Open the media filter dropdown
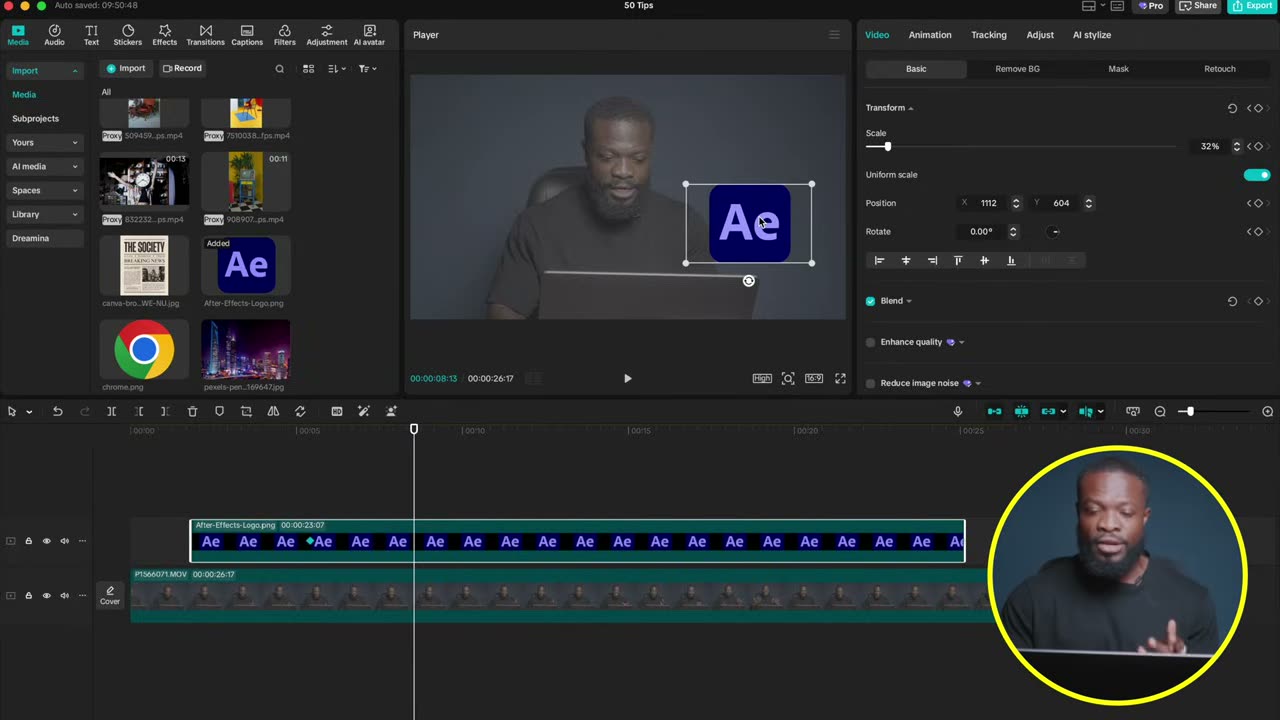 [367, 69]
